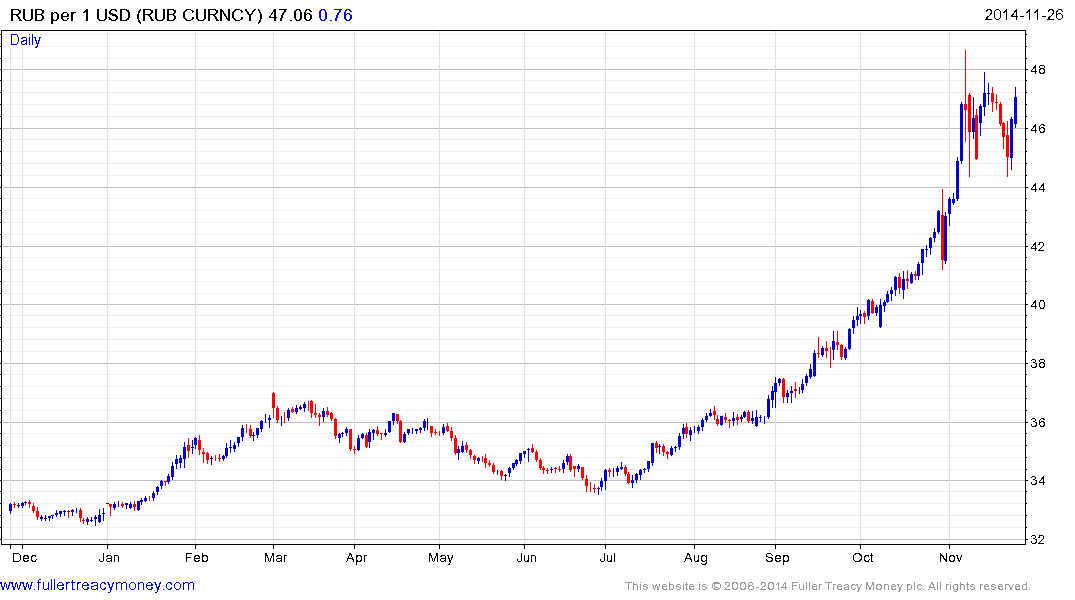Screen dimensions: 1075x600
Task: Click the Mar month label
Action: click(276, 557)
